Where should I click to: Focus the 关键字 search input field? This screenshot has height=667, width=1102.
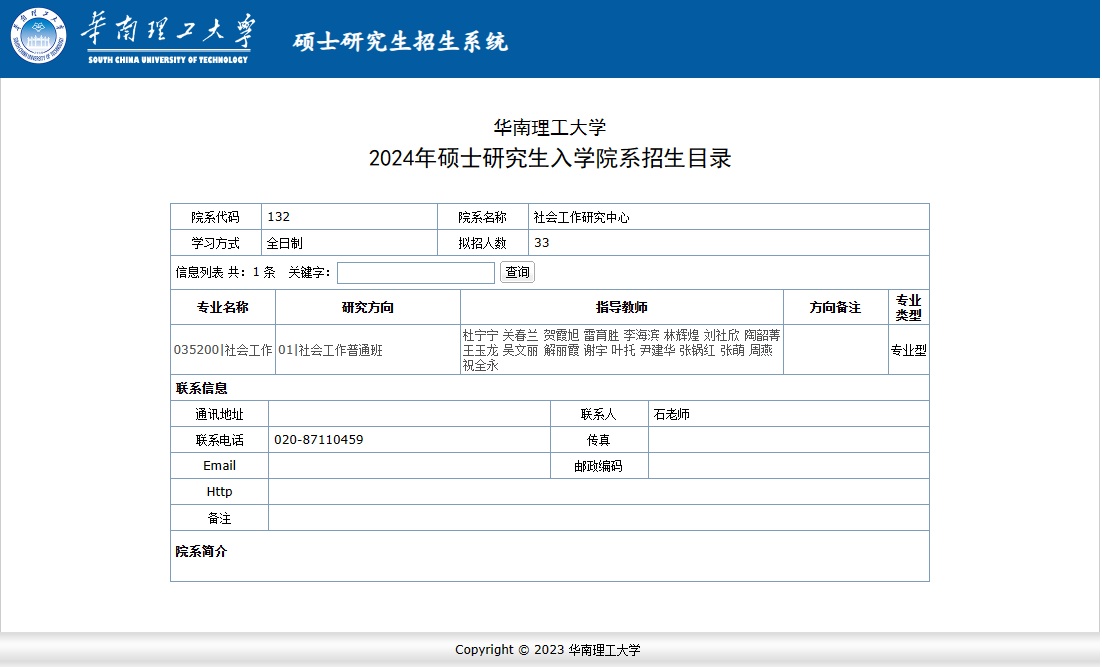point(415,273)
